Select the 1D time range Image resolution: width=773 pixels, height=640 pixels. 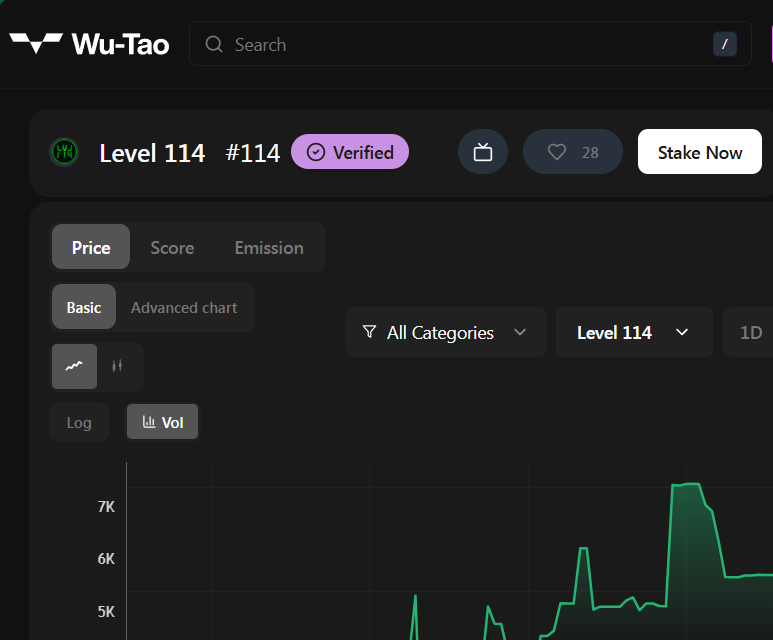[x=751, y=332]
